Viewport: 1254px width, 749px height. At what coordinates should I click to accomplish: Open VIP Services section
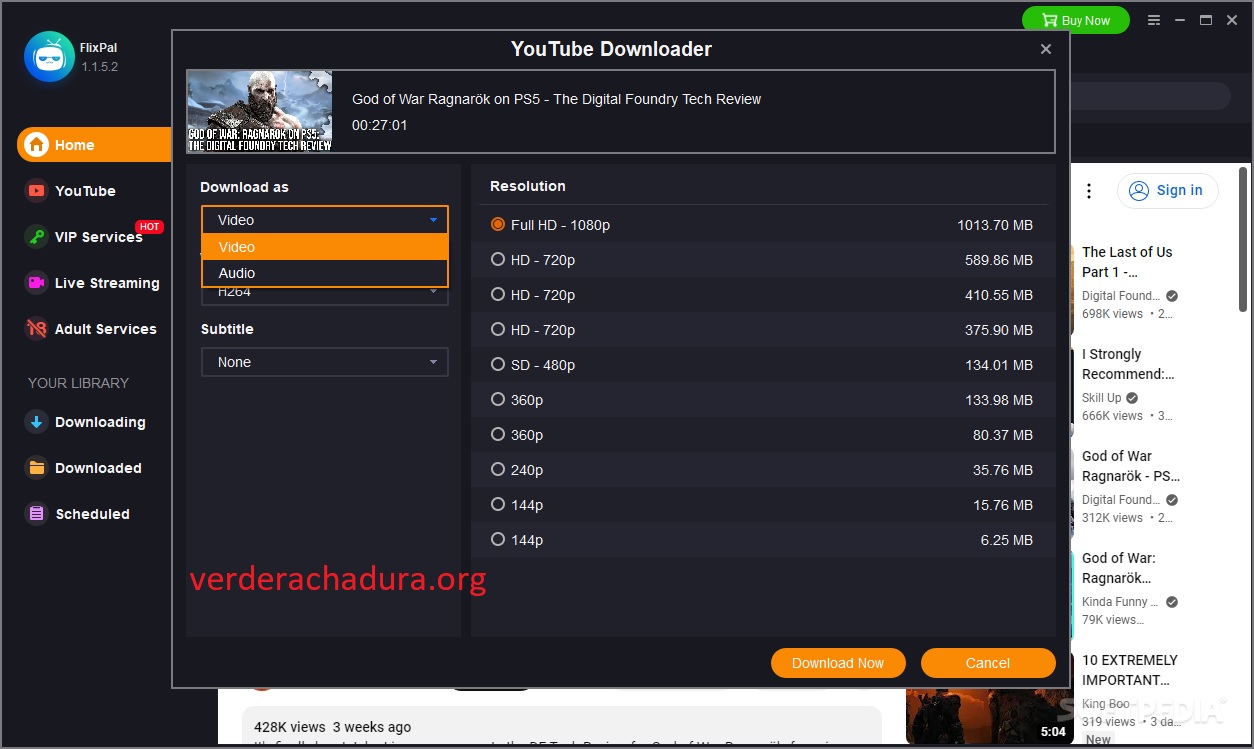point(98,237)
